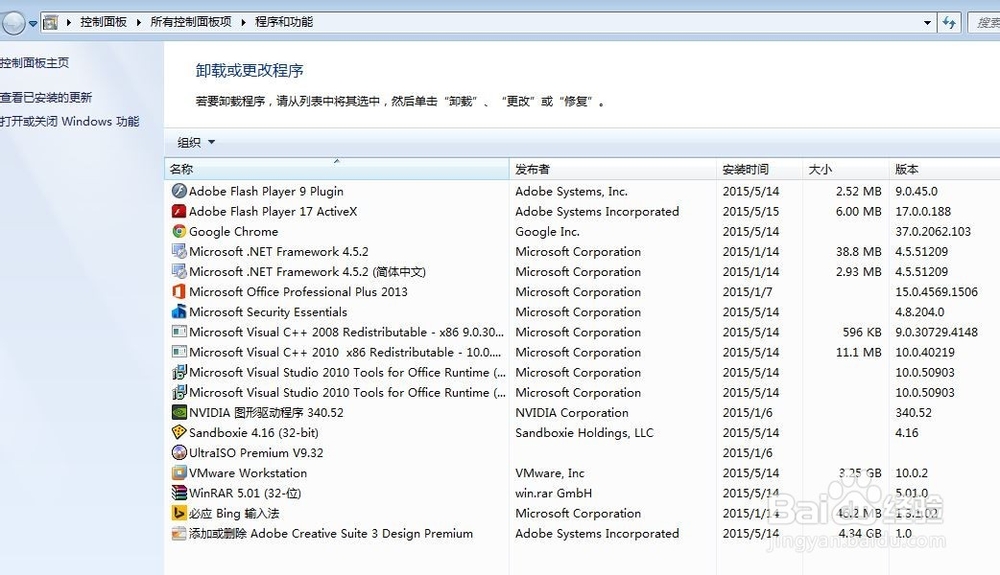Click size value 596 KB
The height and width of the screenshot is (575, 1000).
[x=862, y=332]
